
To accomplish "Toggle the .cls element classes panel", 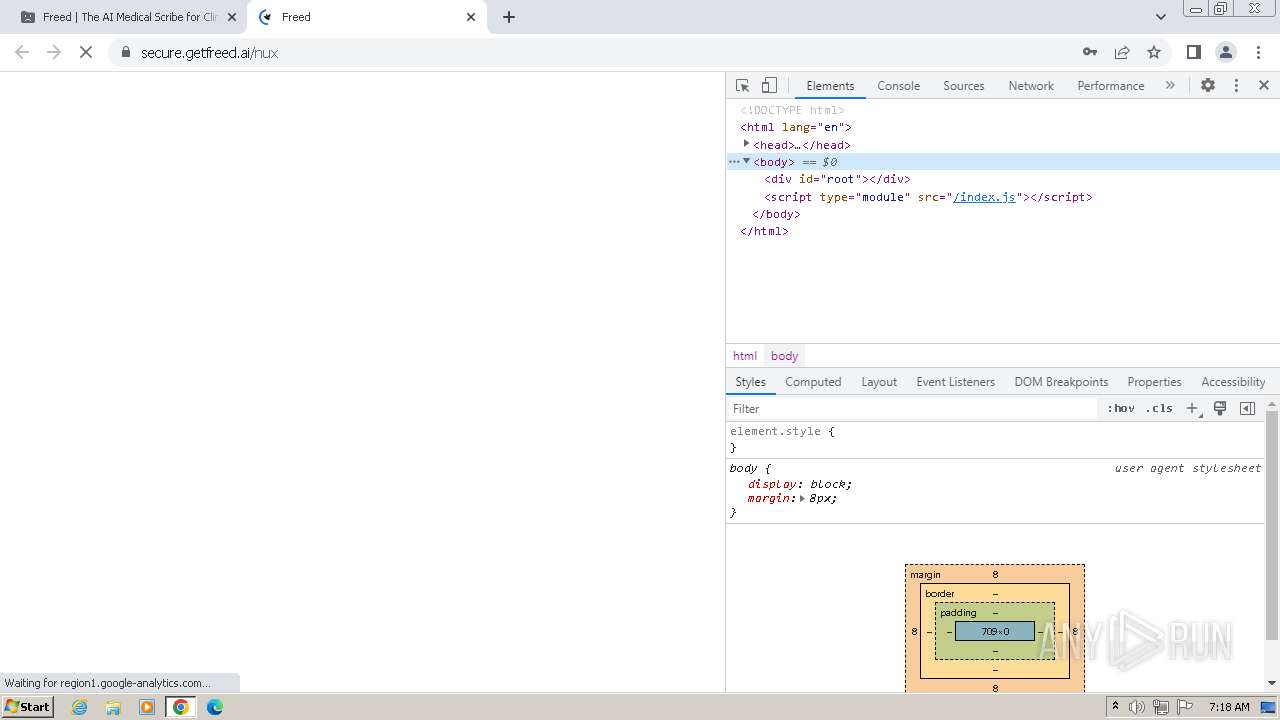I will (x=1159, y=409).
